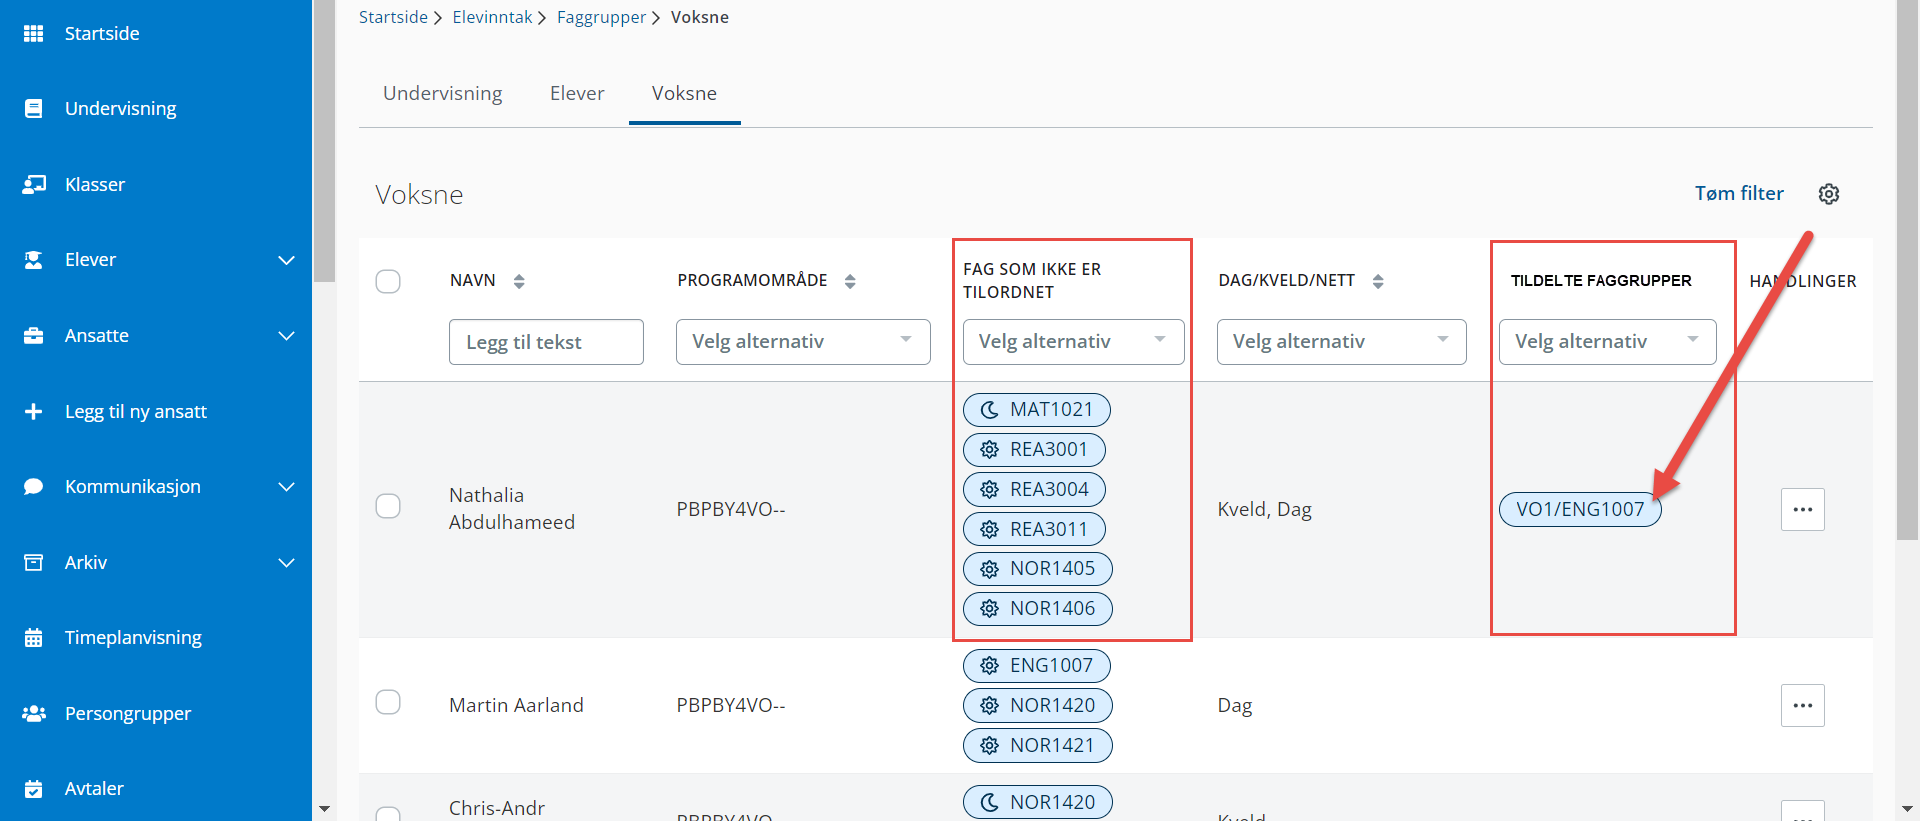
Task: Click REA3001 subject chip
Action: click(x=1034, y=450)
